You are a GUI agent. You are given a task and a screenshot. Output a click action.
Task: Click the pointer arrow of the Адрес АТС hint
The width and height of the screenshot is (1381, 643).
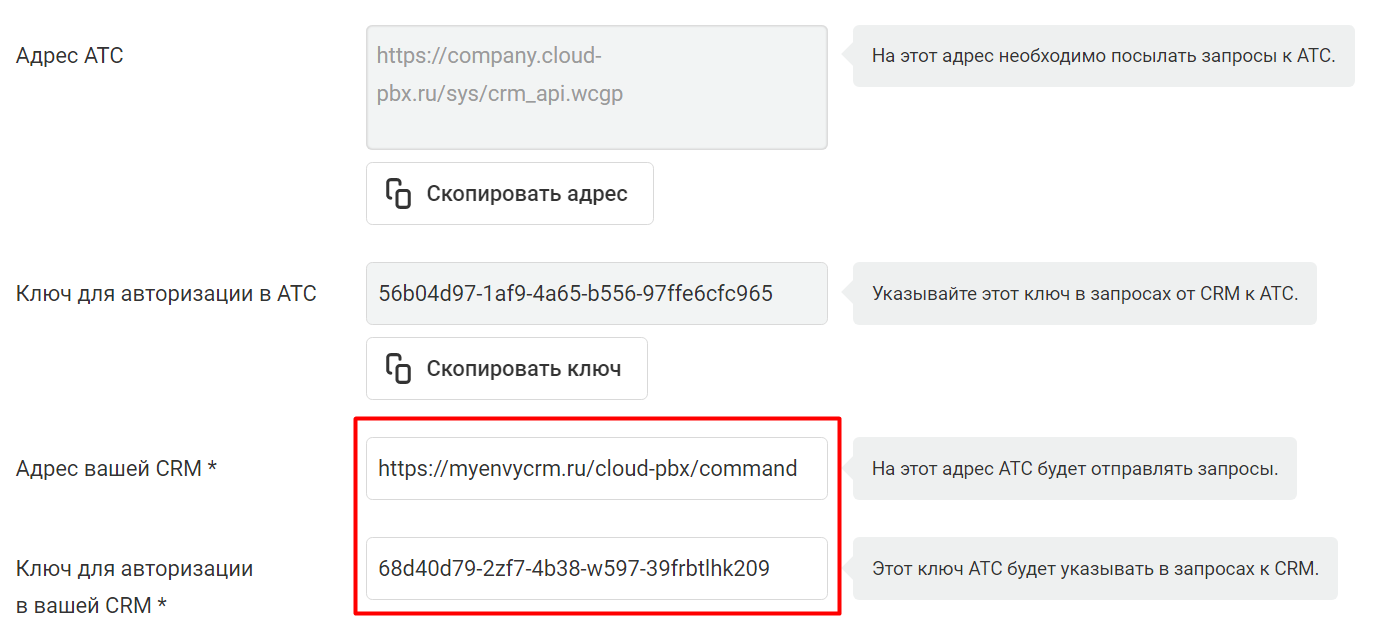pos(847,56)
